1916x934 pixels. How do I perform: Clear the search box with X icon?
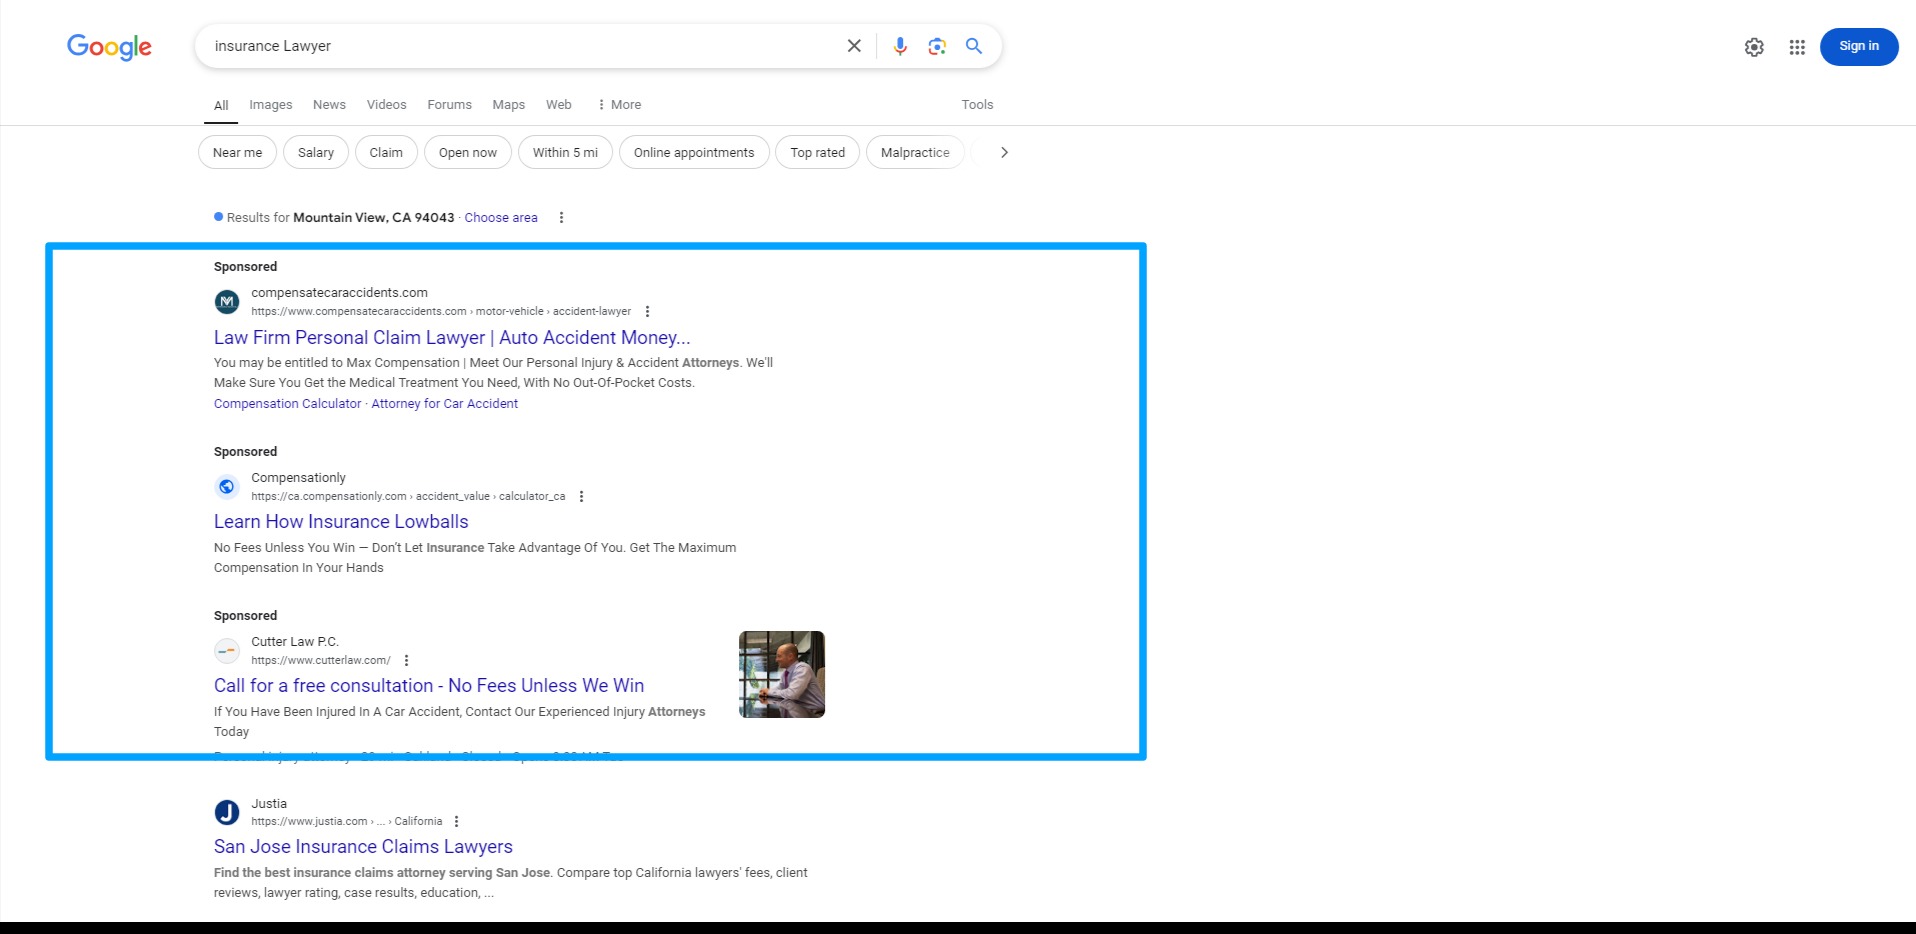tap(854, 46)
